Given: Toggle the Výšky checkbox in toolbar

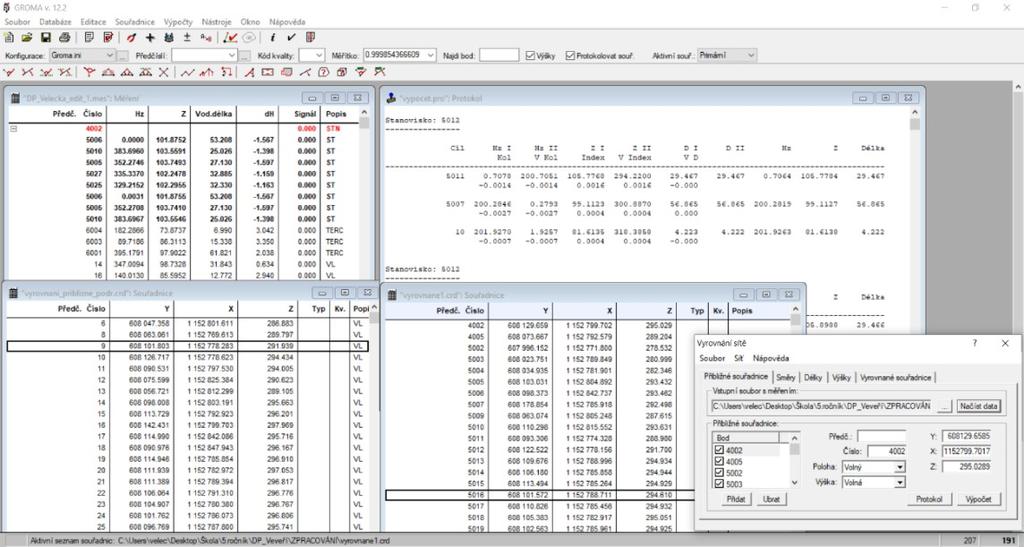Looking at the screenshot, I should point(530,55).
